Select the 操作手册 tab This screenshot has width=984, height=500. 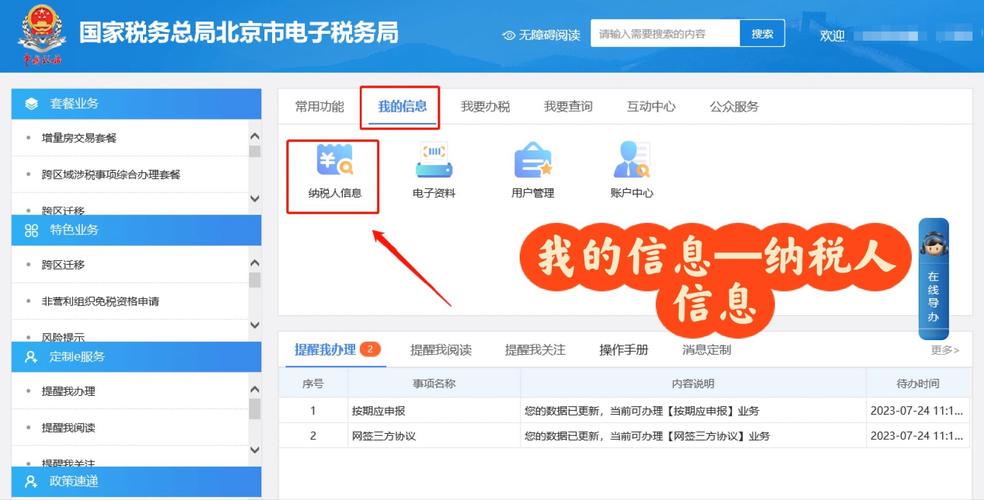(624, 350)
